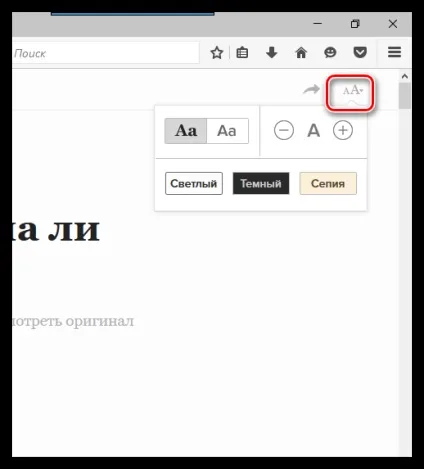Select the serif Aa font style
Image resolution: width=424 pixels, height=469 pixels.
click(186, 131)
